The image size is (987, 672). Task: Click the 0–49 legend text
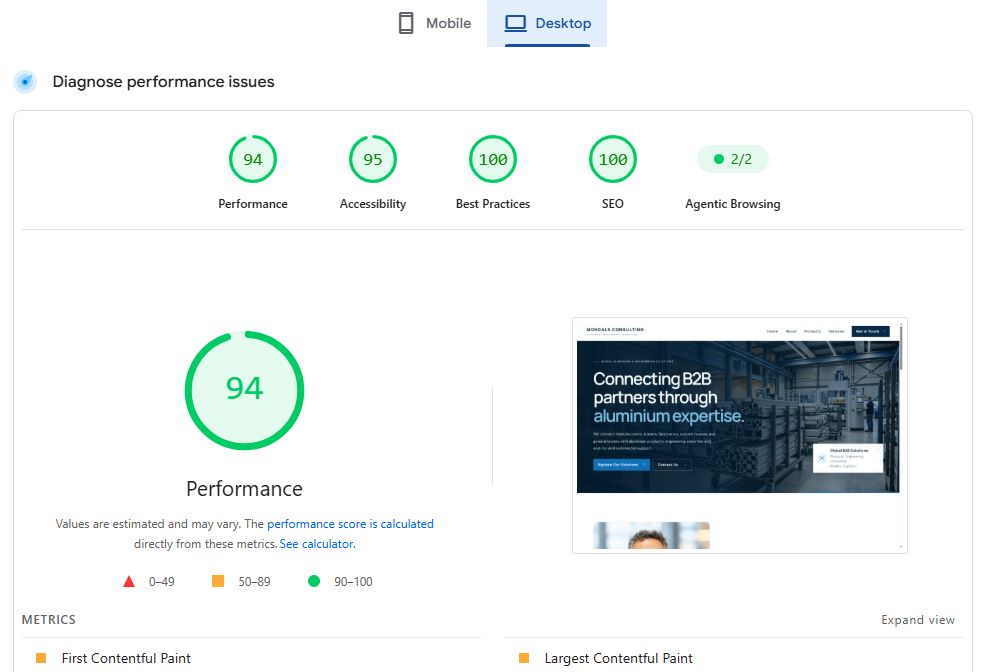click(x=162, y=582)
